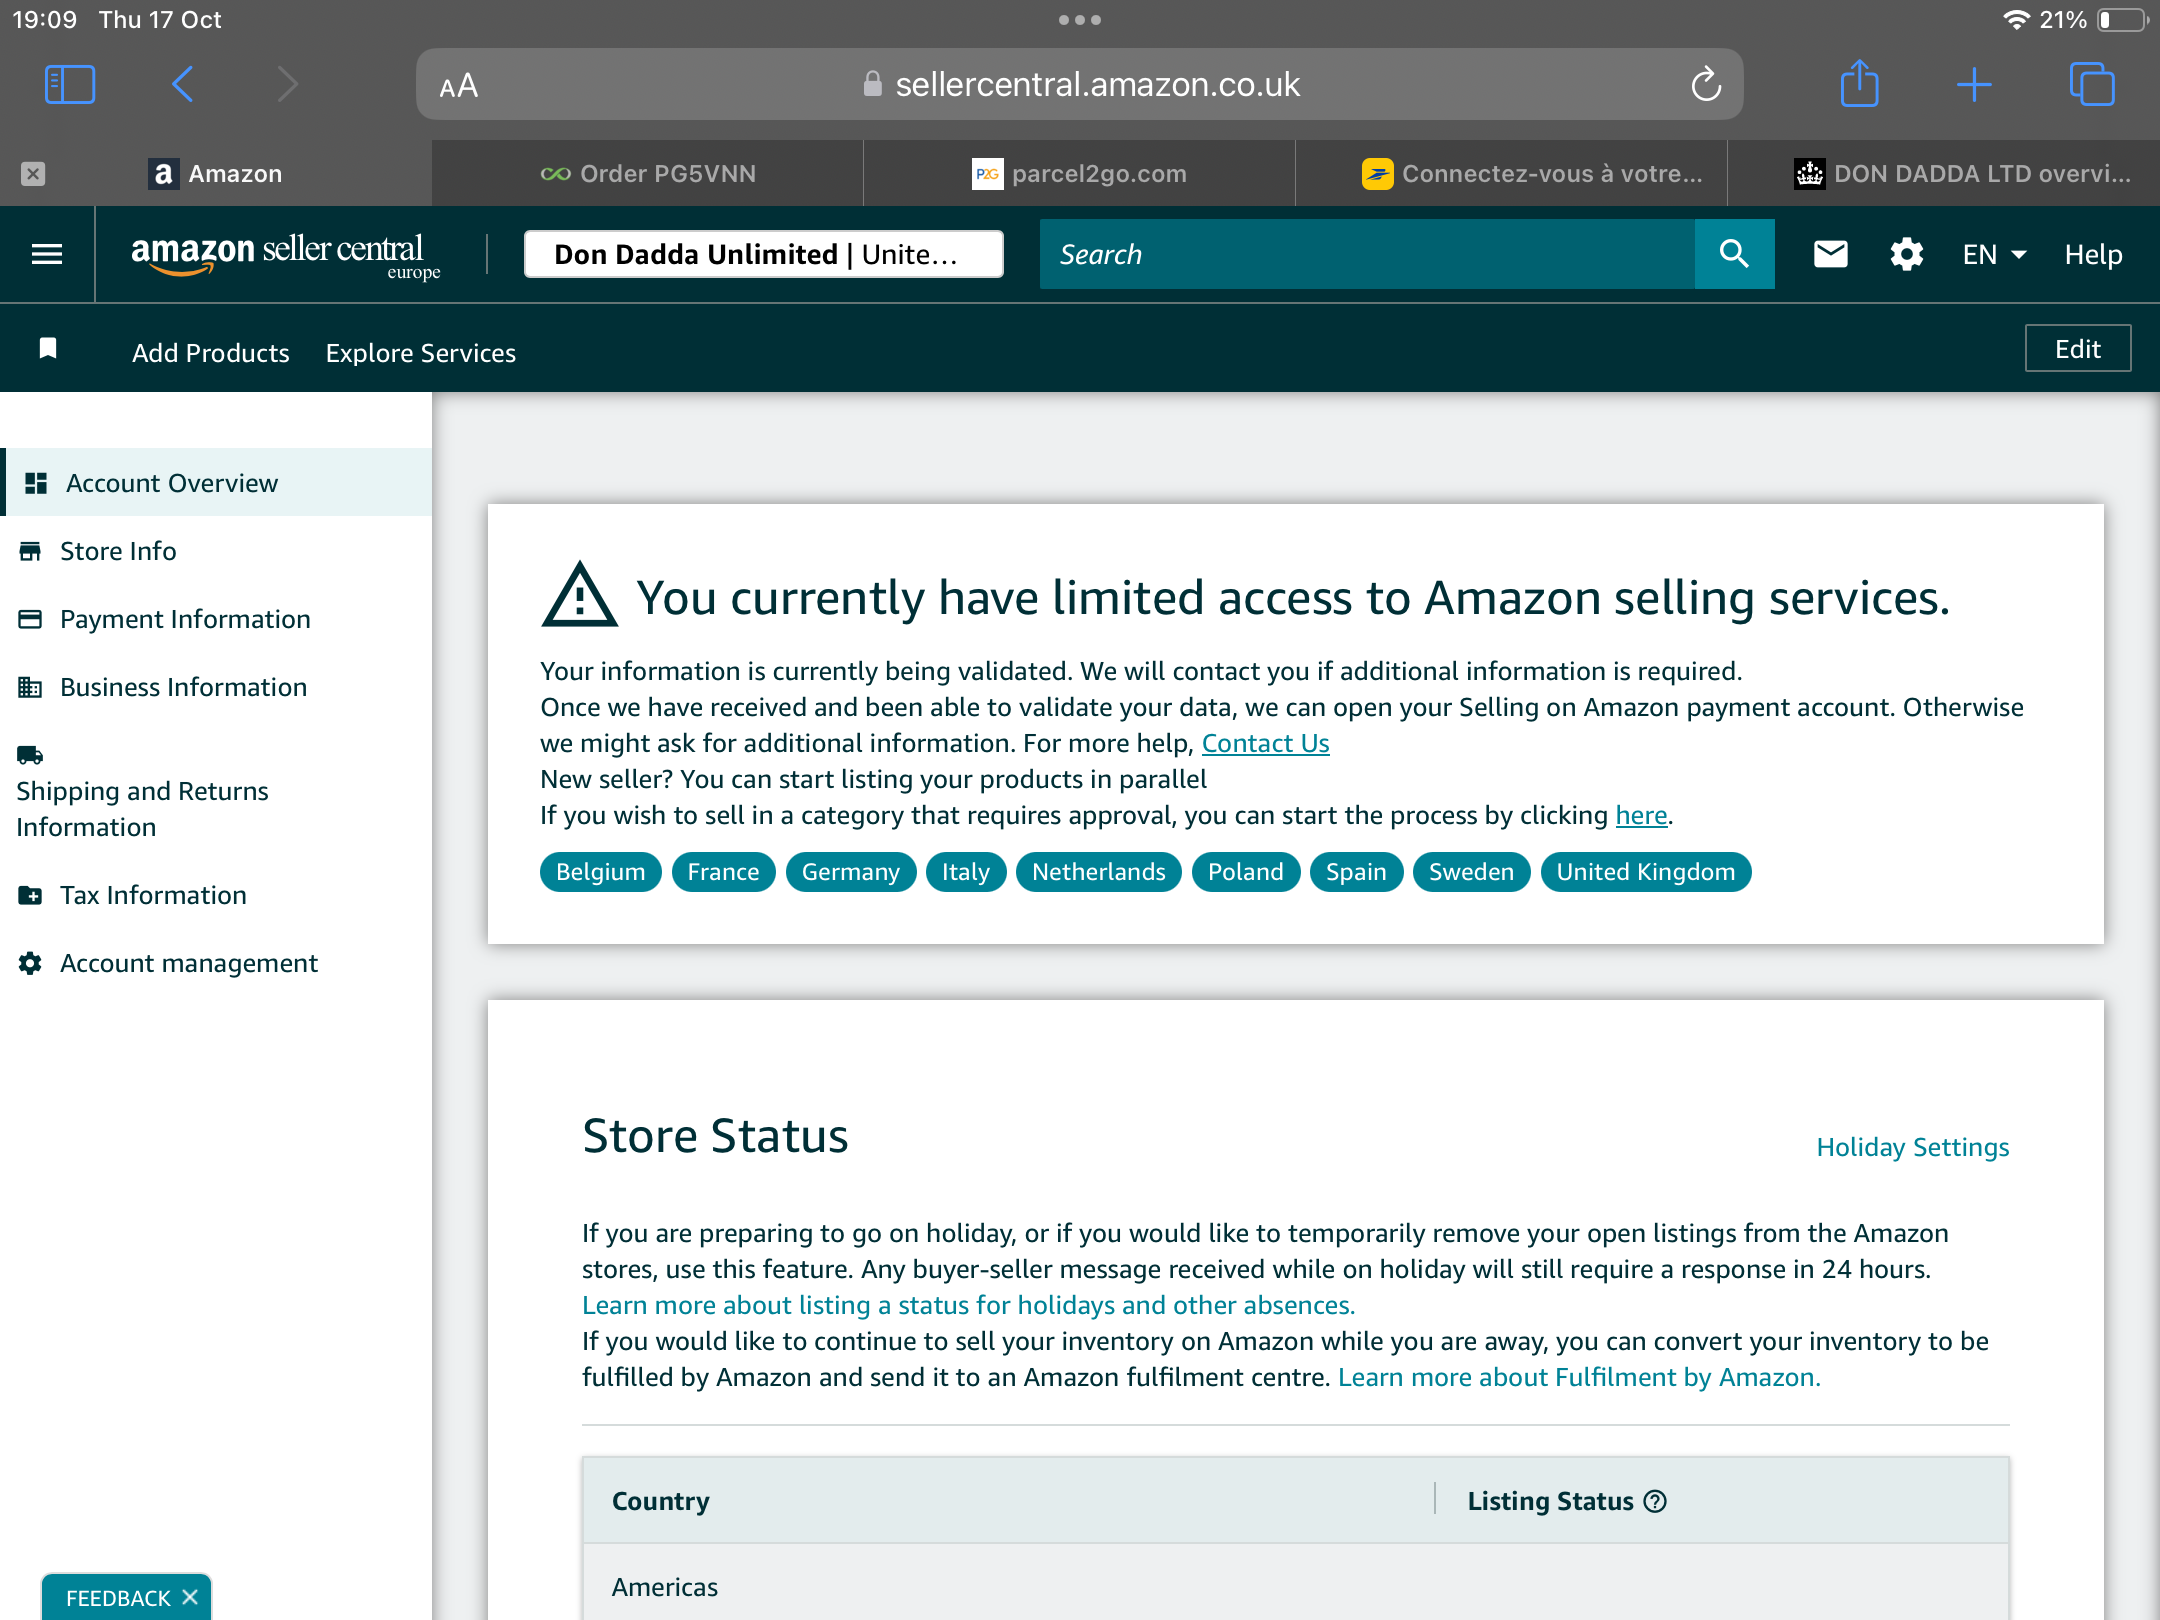Click the United Kingdom country tag
The height and width of the screenshot is (1620, 2160).
click(x=1646, y=872)
